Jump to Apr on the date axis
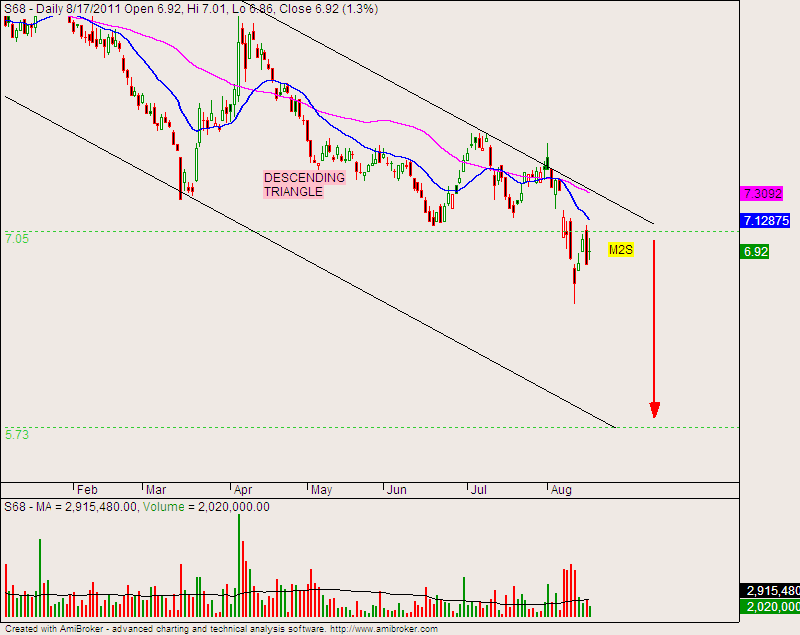 tap(242, 490)
